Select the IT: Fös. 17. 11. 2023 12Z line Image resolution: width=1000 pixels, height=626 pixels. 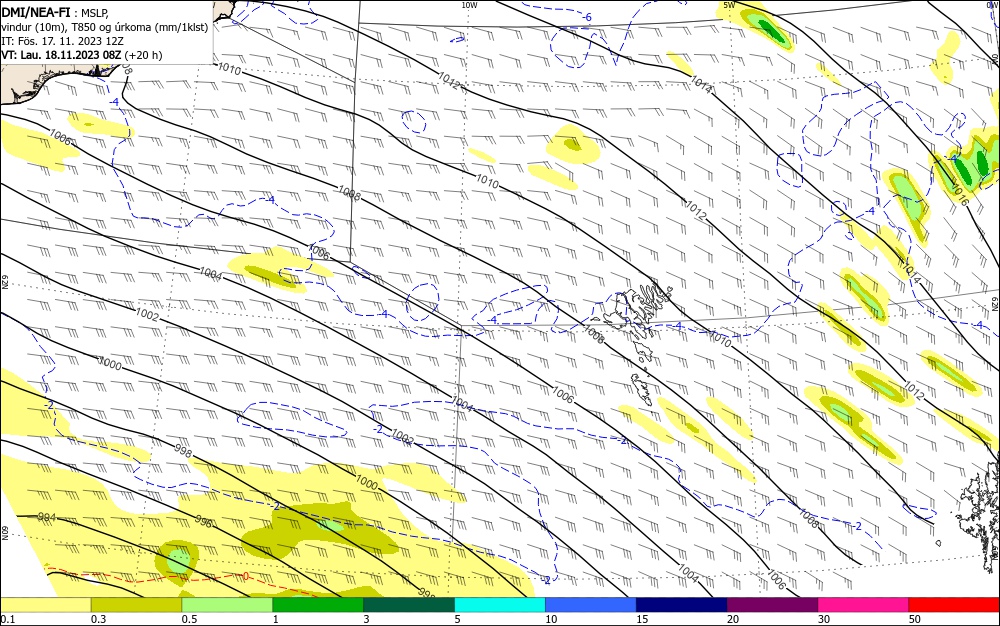pyautogui.click(x=62, y=41)
